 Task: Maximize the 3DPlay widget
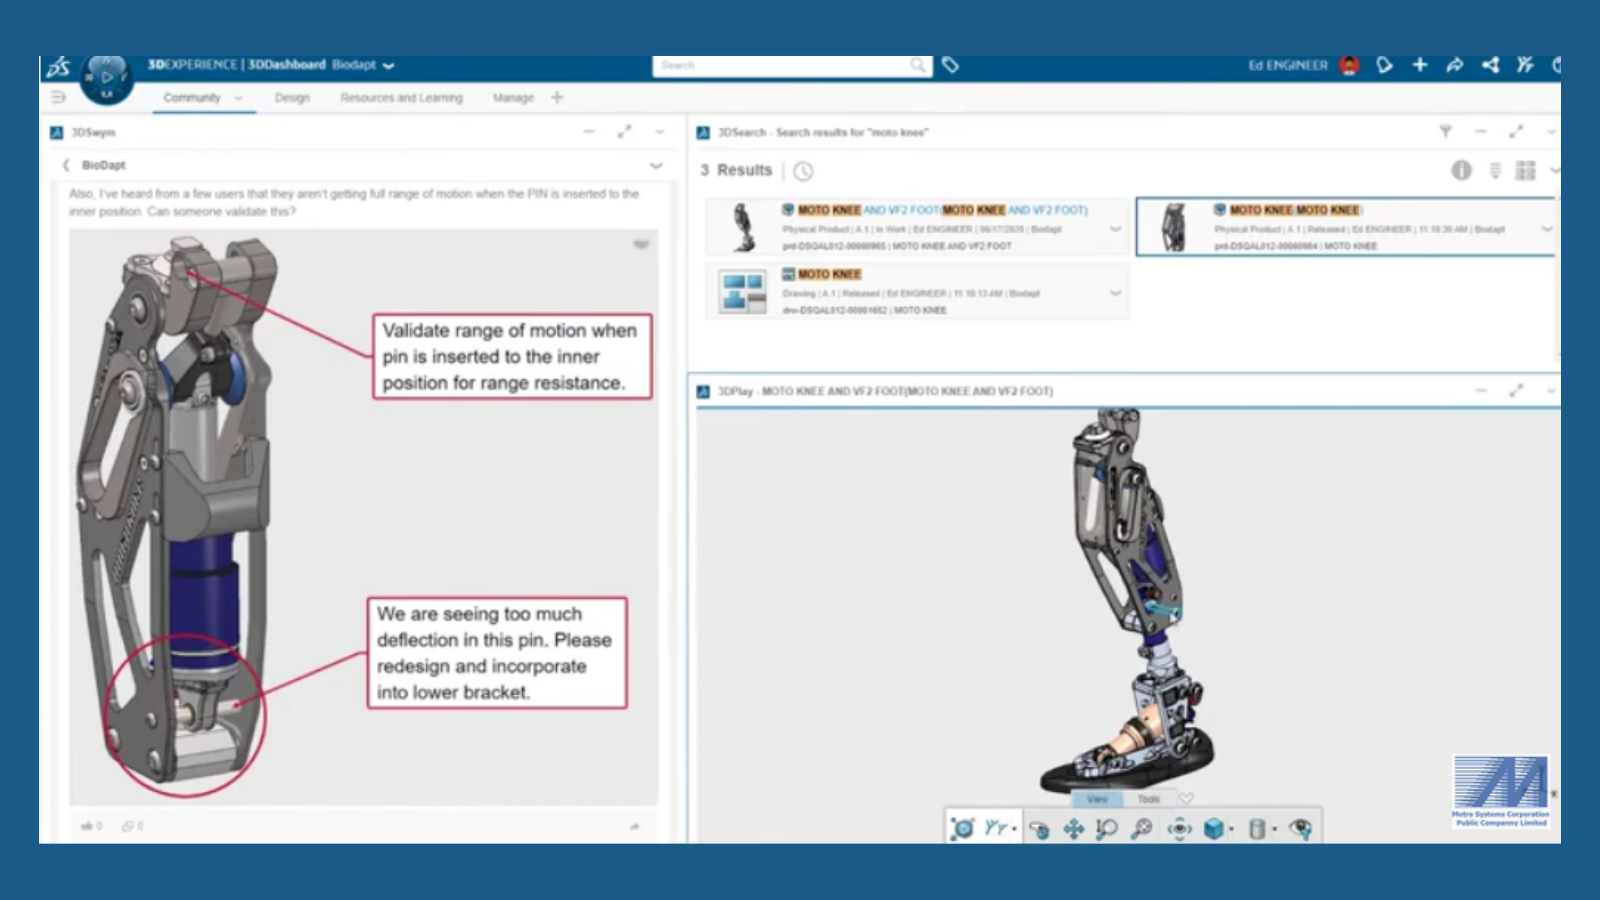click(x=1516, y=391)
